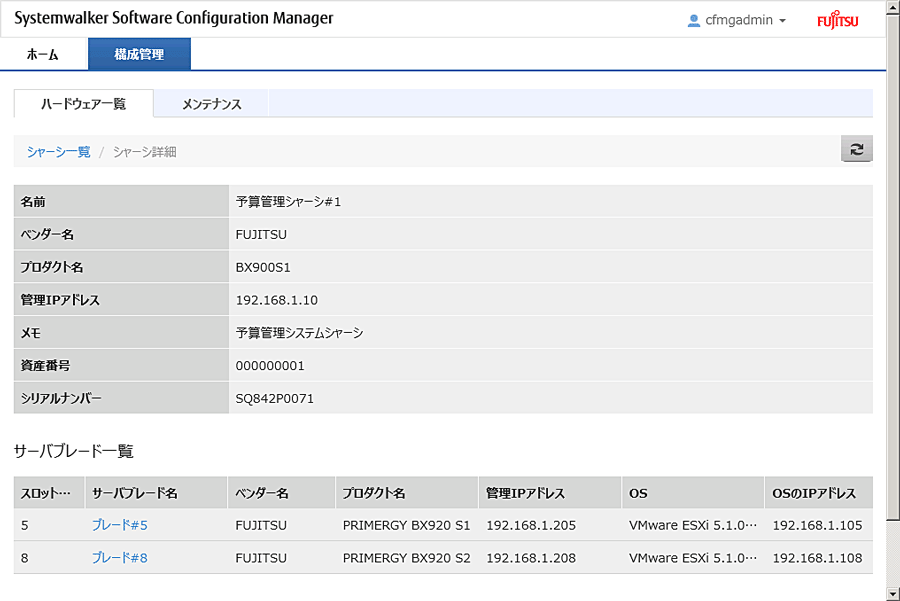
Task: Click the 192.168.1.208 cell
Action: pos(531,558)
